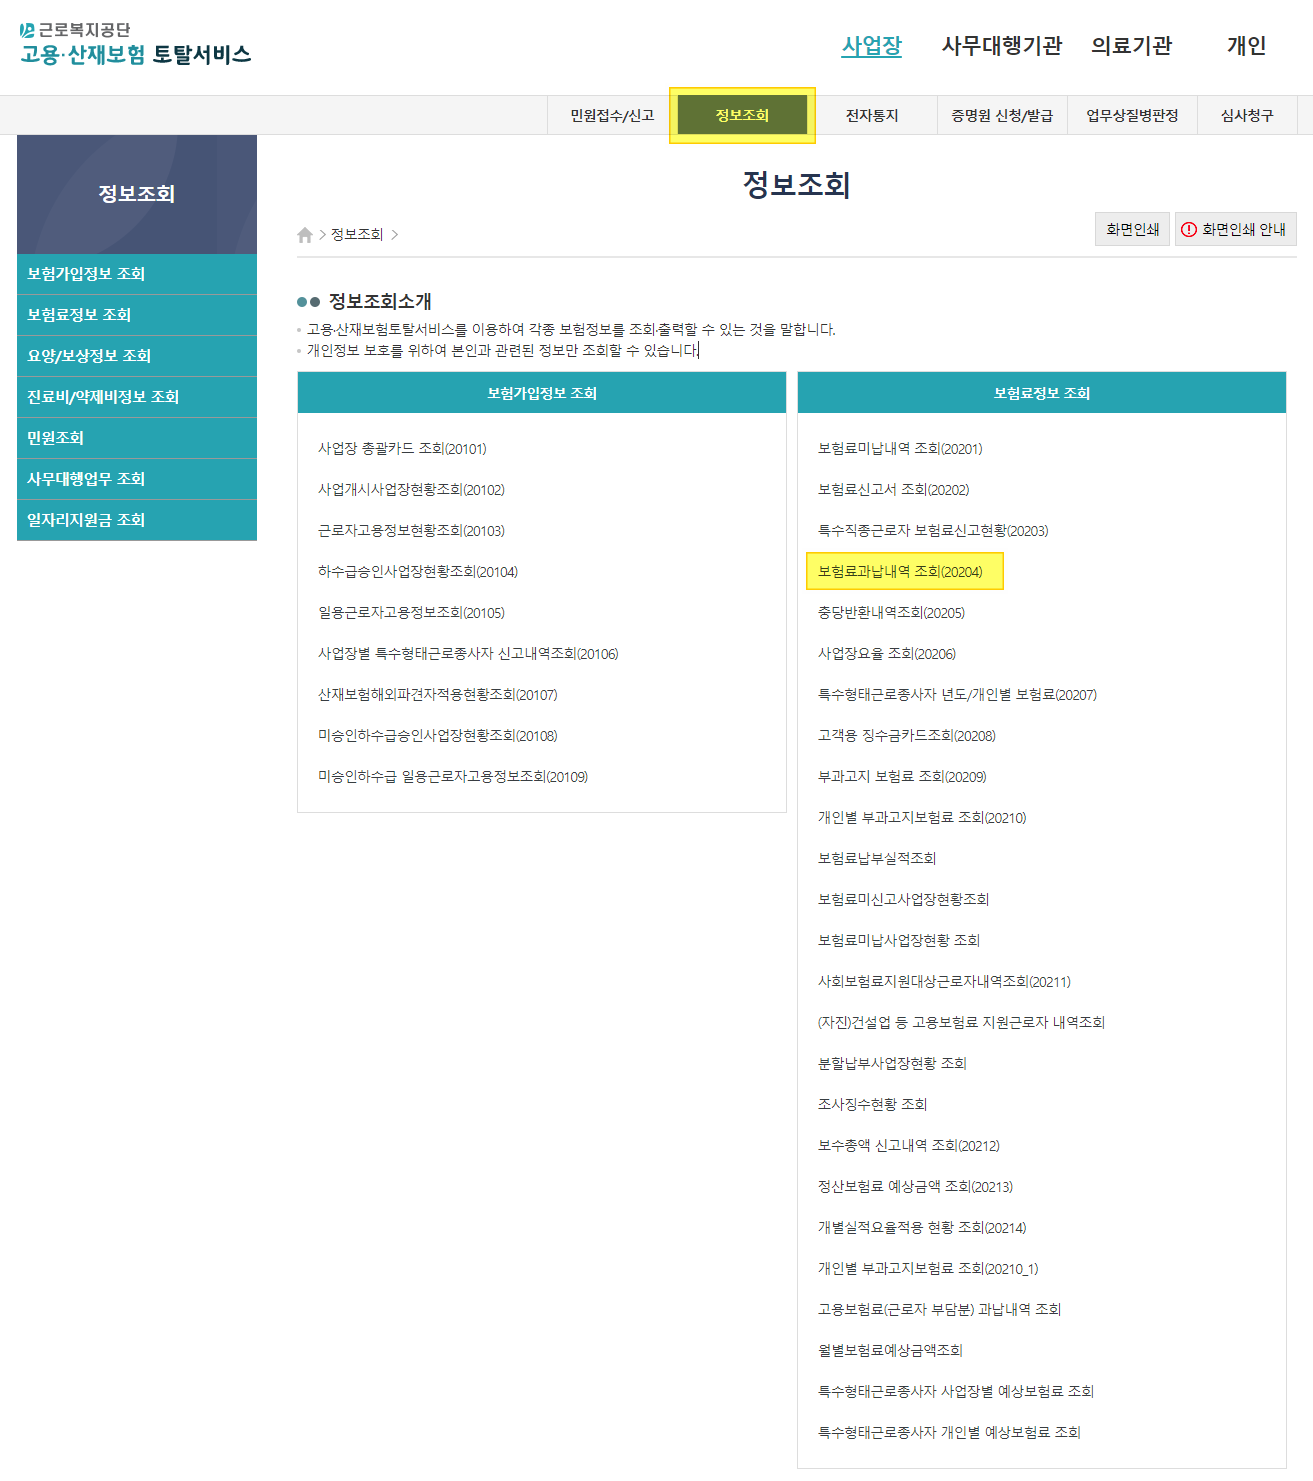This screenshot has height=1481, width=1313.
Task: Click the 화면인쇄 button
Action: point(1132,230)
